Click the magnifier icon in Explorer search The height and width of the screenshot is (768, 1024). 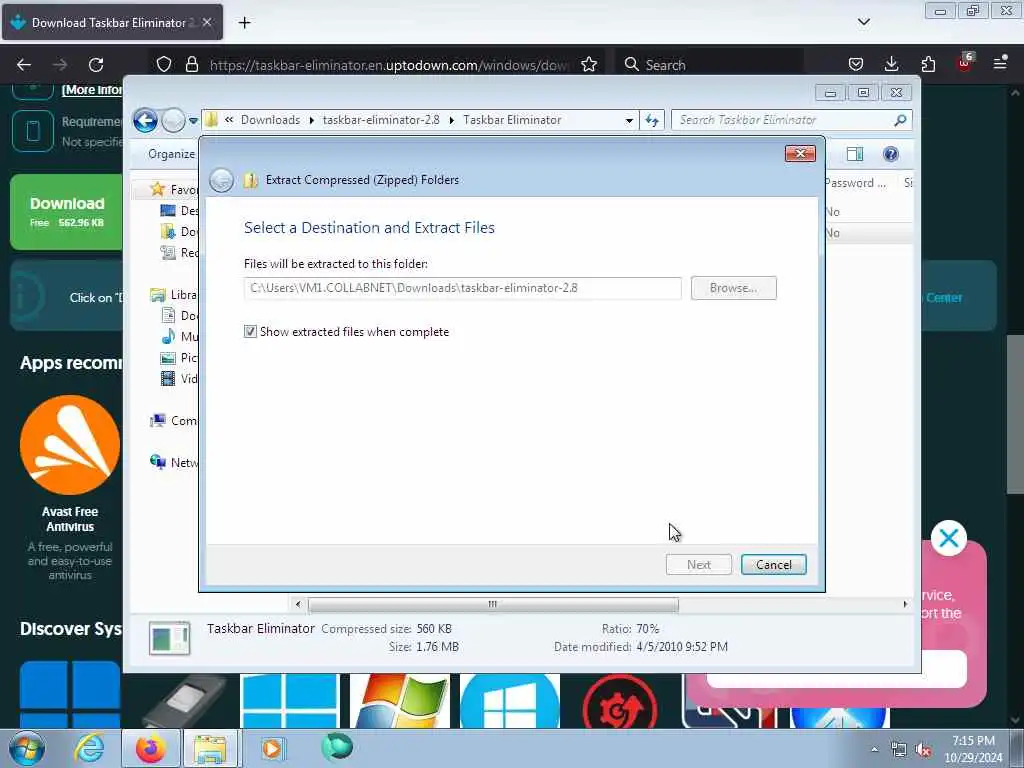tap(900, 120)
